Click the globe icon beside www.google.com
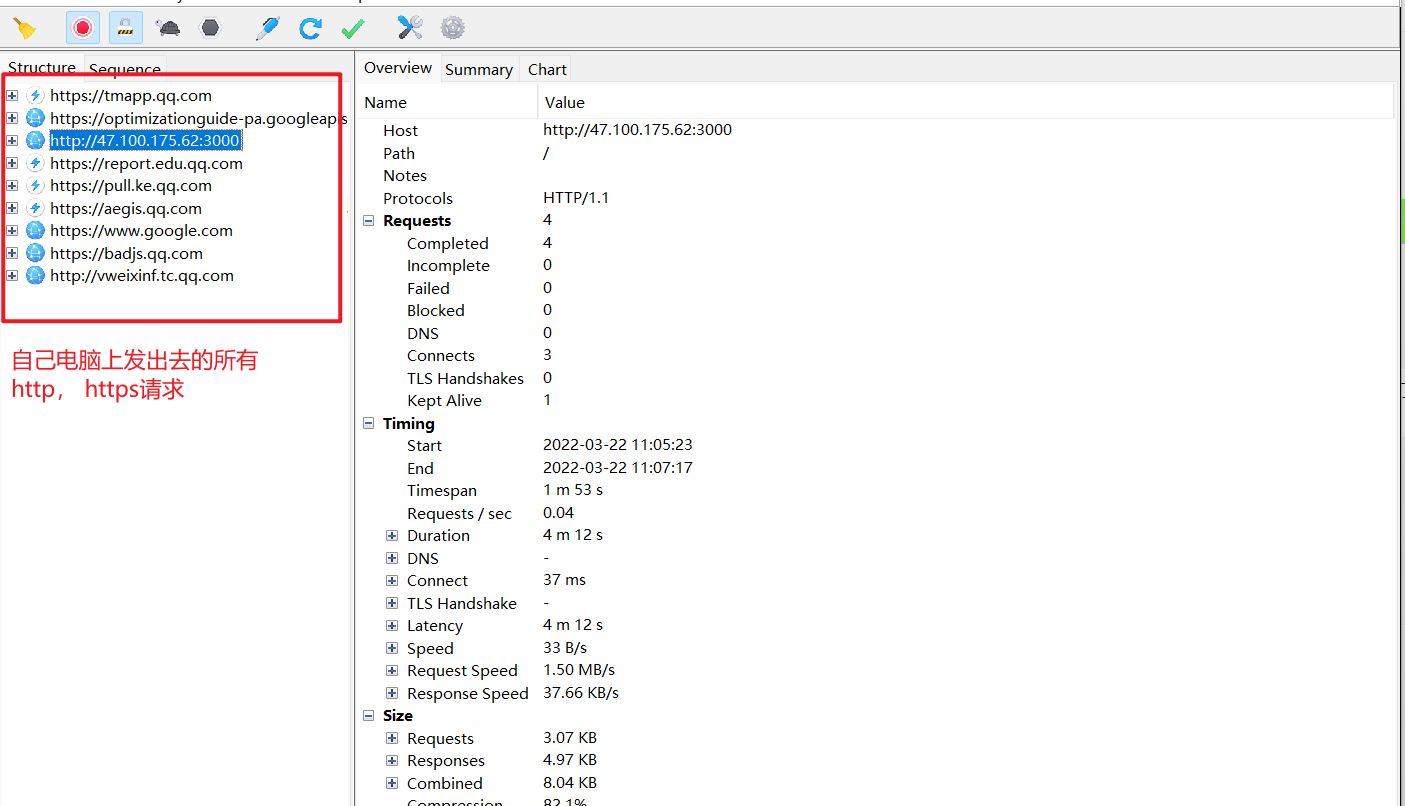 (x=35, y=231)
